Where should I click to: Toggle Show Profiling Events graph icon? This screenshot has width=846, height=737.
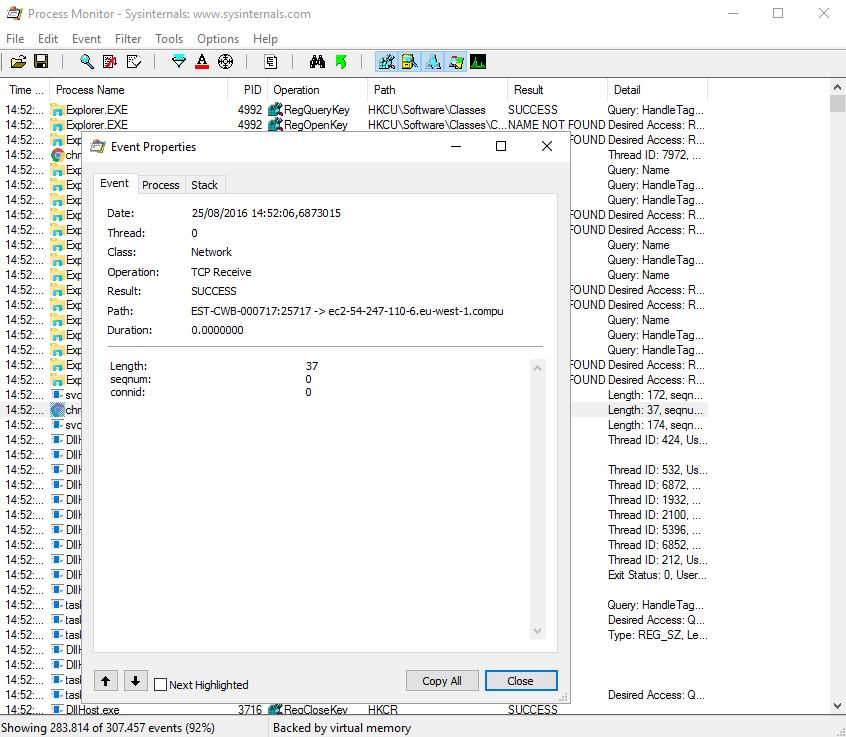(478, 62)
